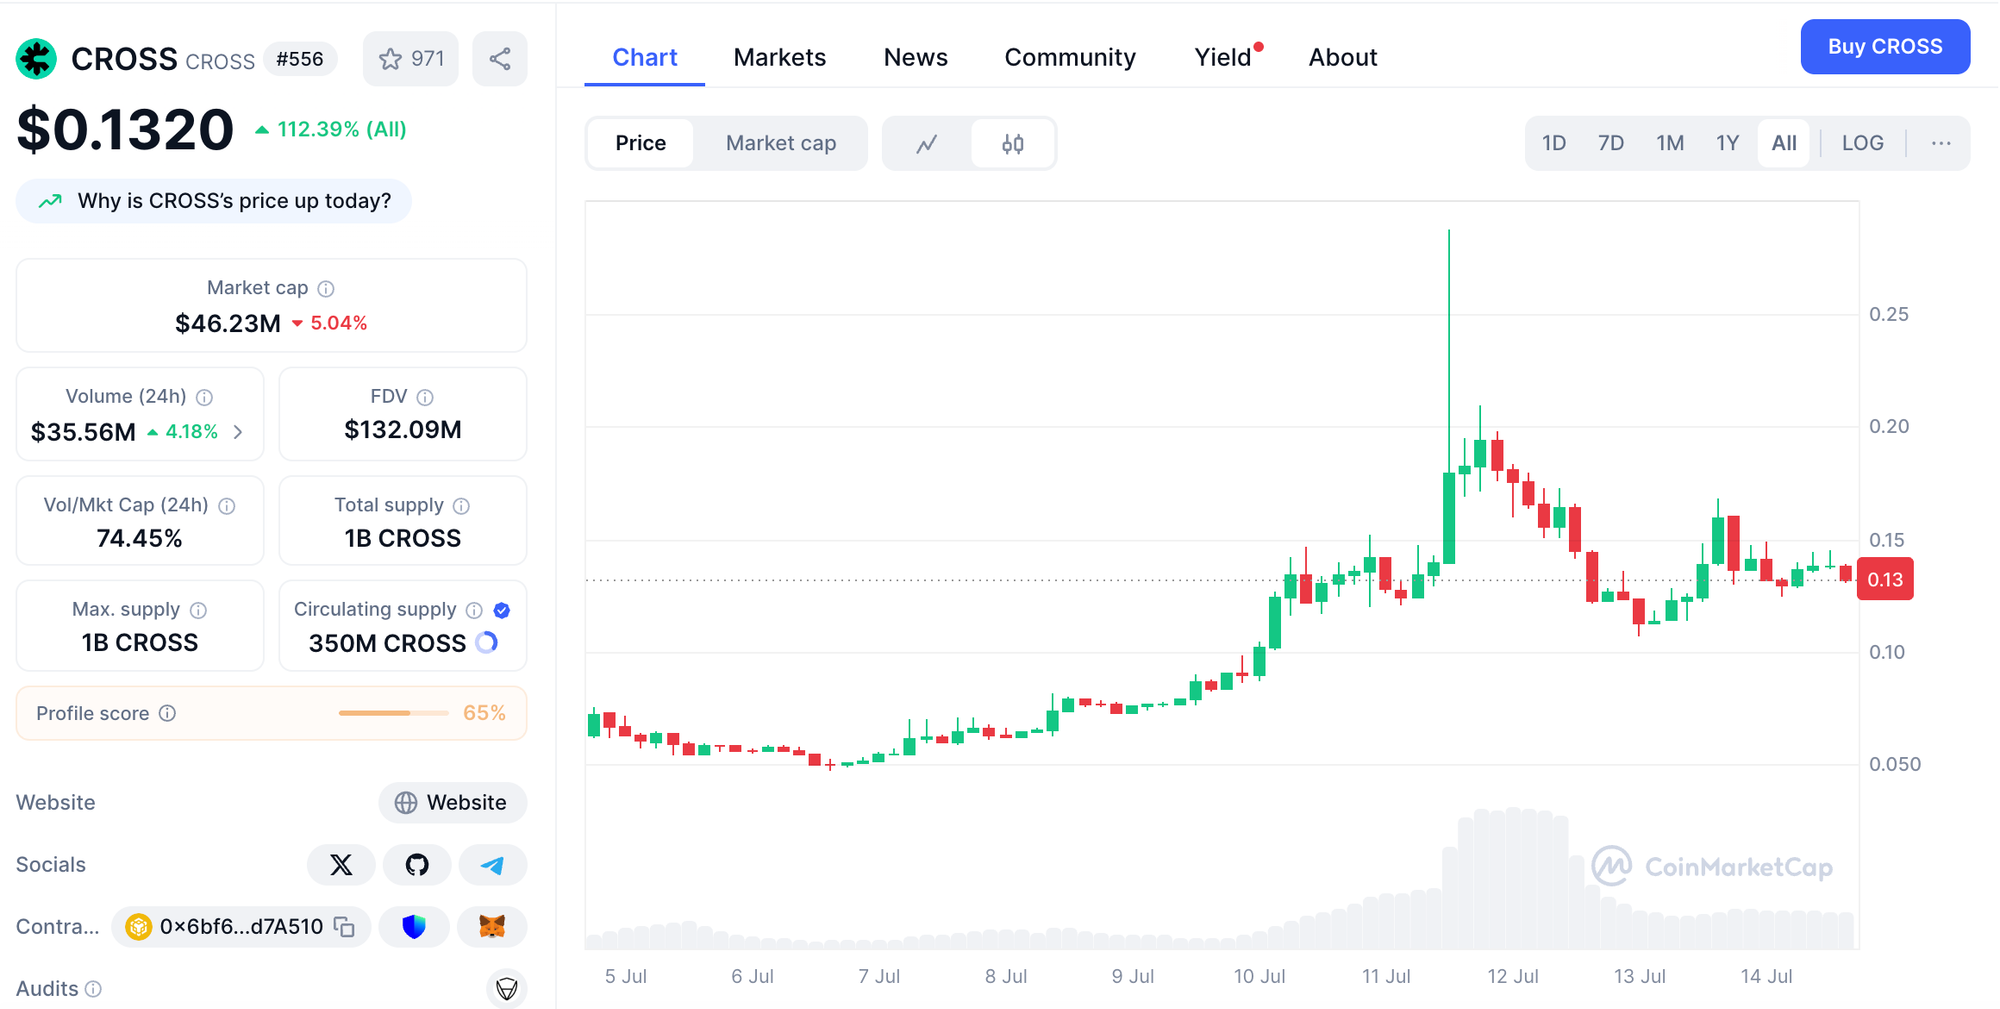Copy the contract address
The width and height of the screenshot is (2000, 1009).
tap(345, 927)
